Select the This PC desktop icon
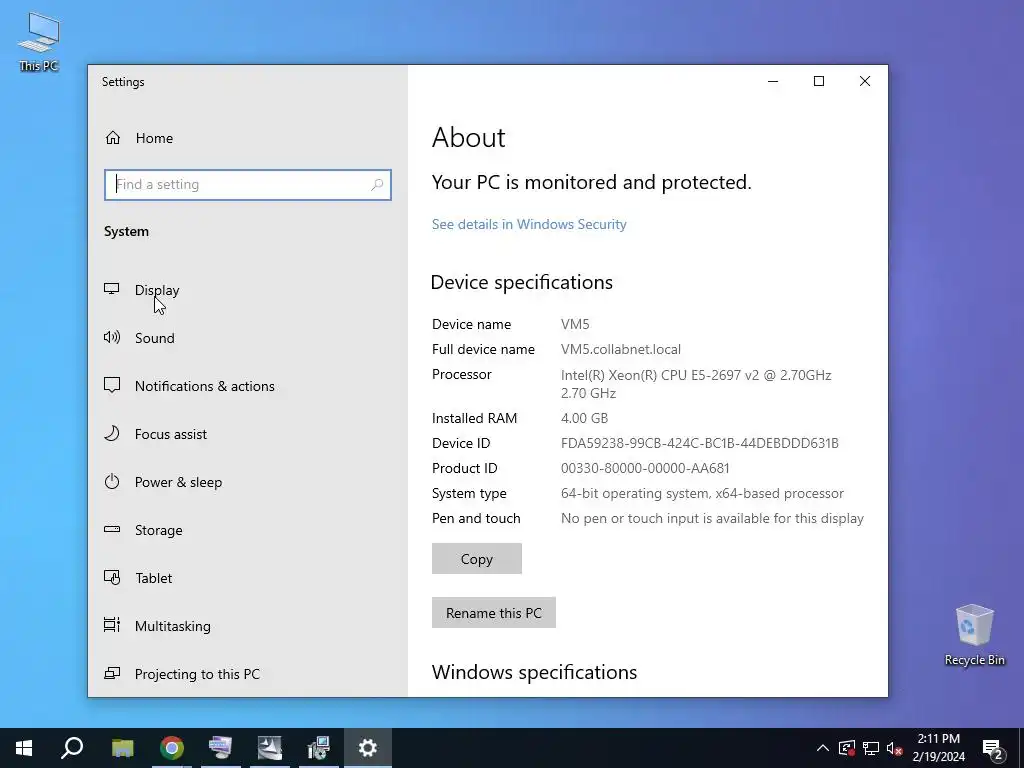This screenshot has height=768, width=1024. [x=39, y=42]
